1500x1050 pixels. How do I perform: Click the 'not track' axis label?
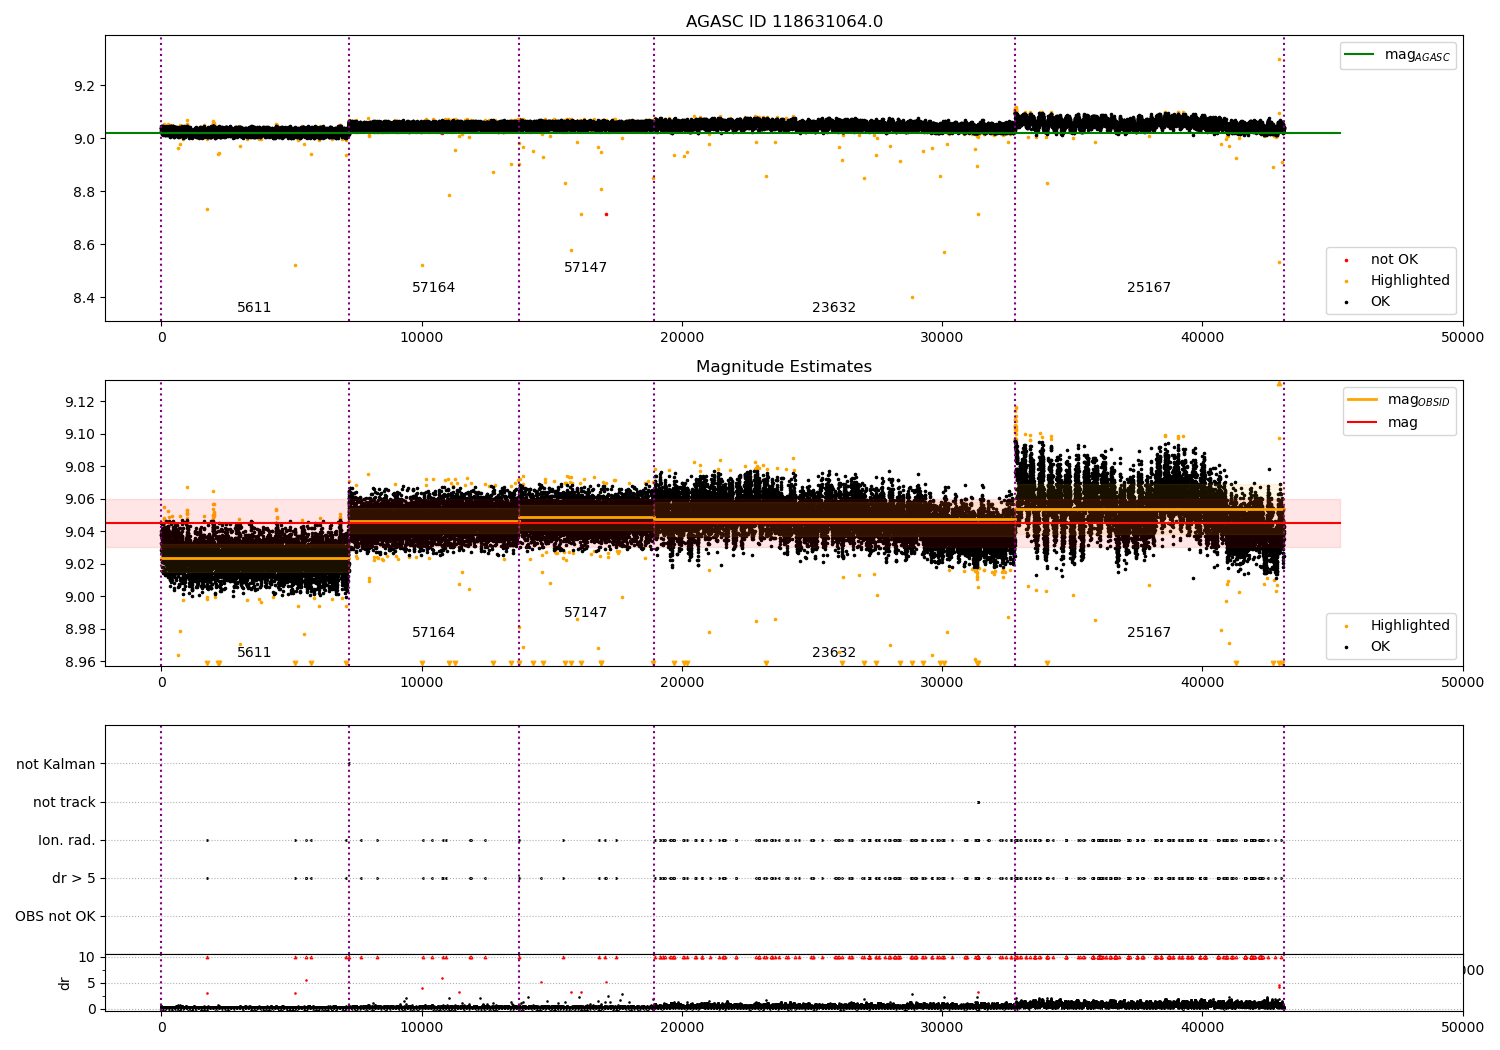click(x=64, y=803)
